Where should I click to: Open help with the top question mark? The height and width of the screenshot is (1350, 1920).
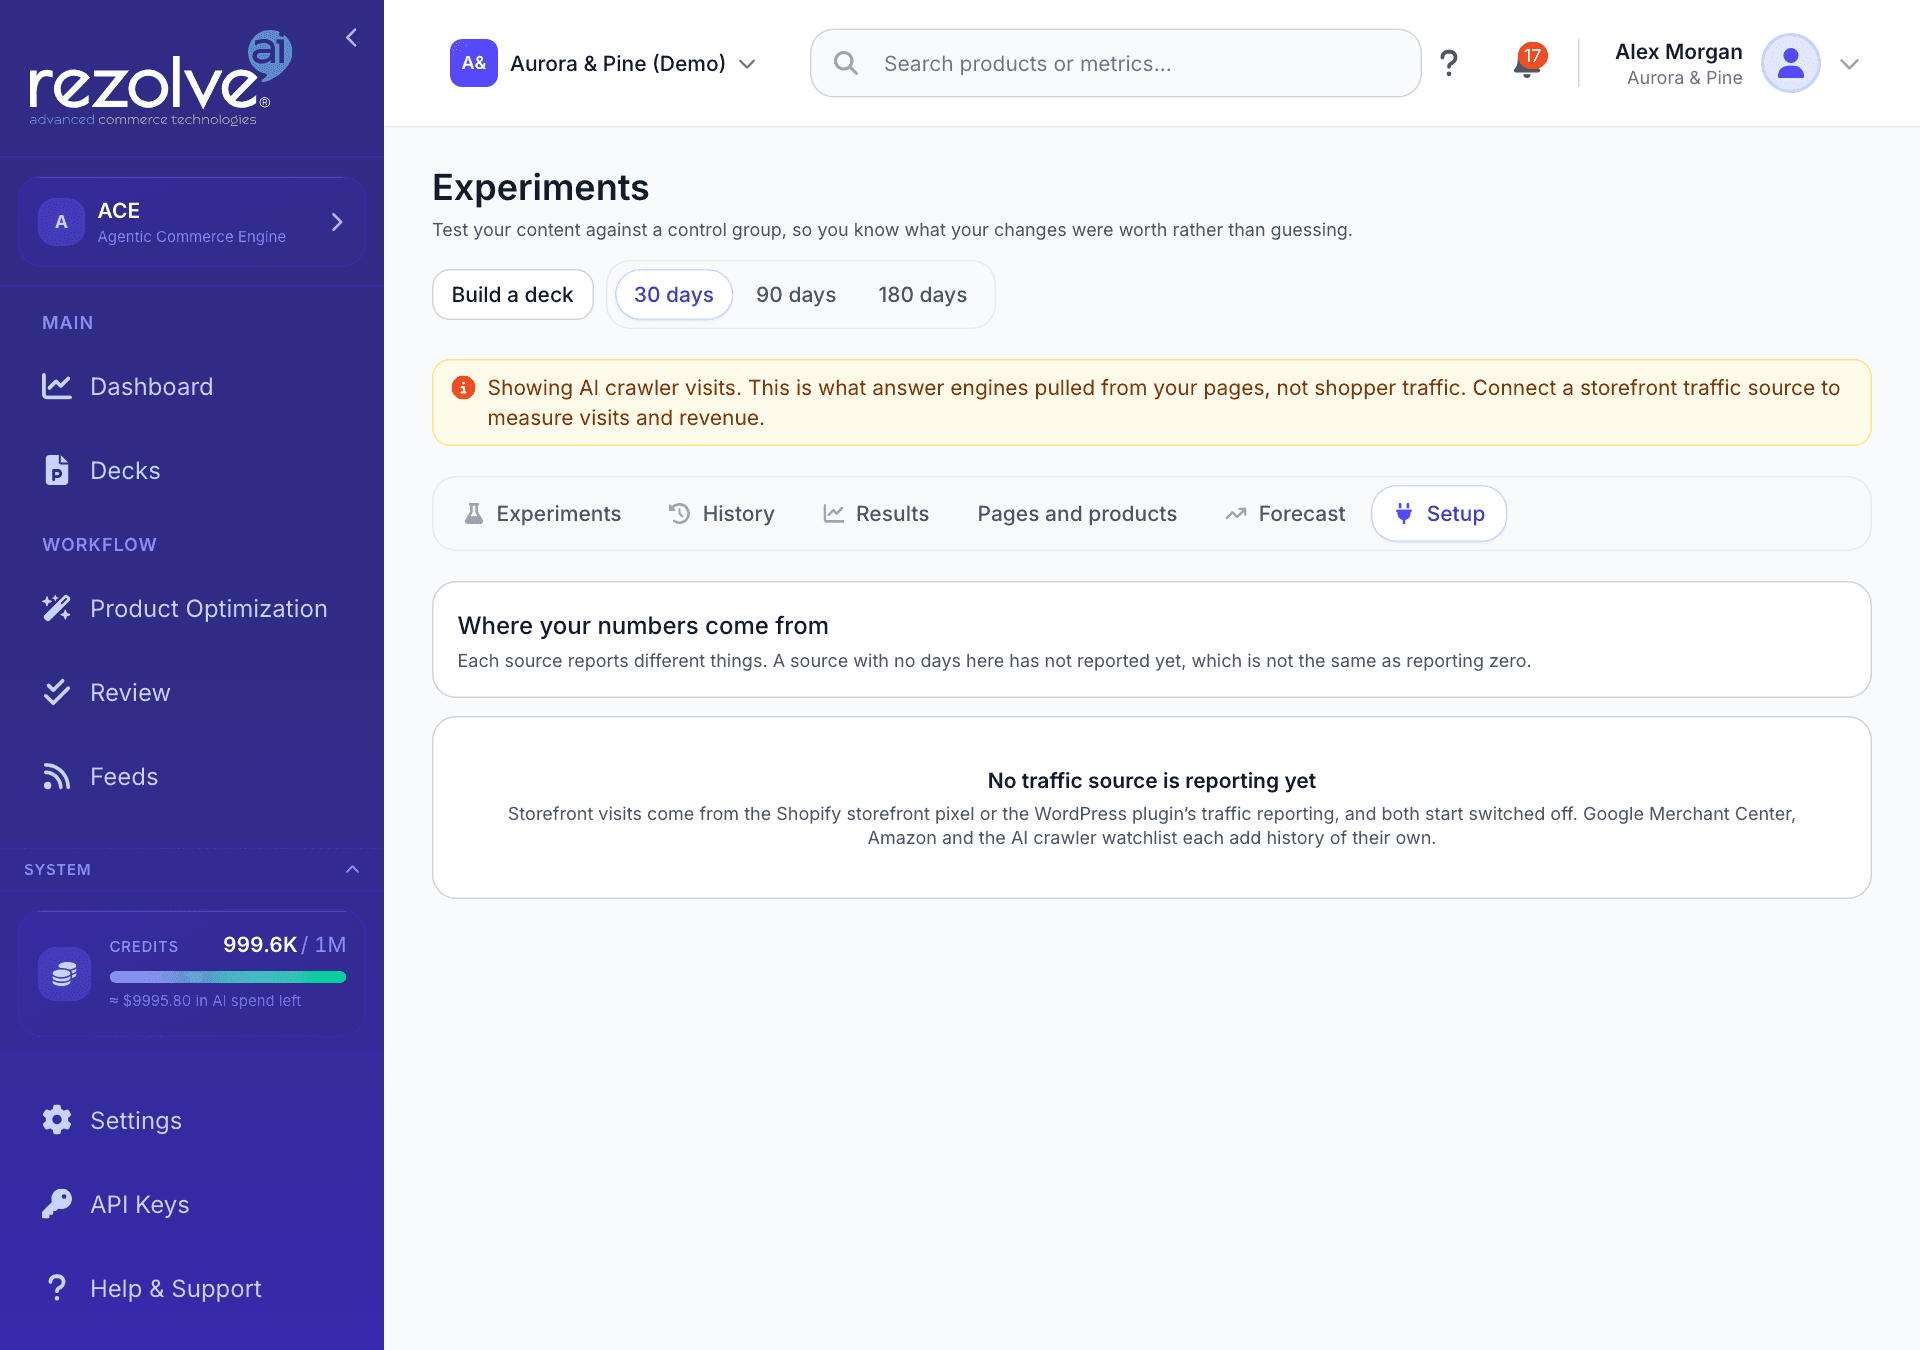coord(1449,63)
